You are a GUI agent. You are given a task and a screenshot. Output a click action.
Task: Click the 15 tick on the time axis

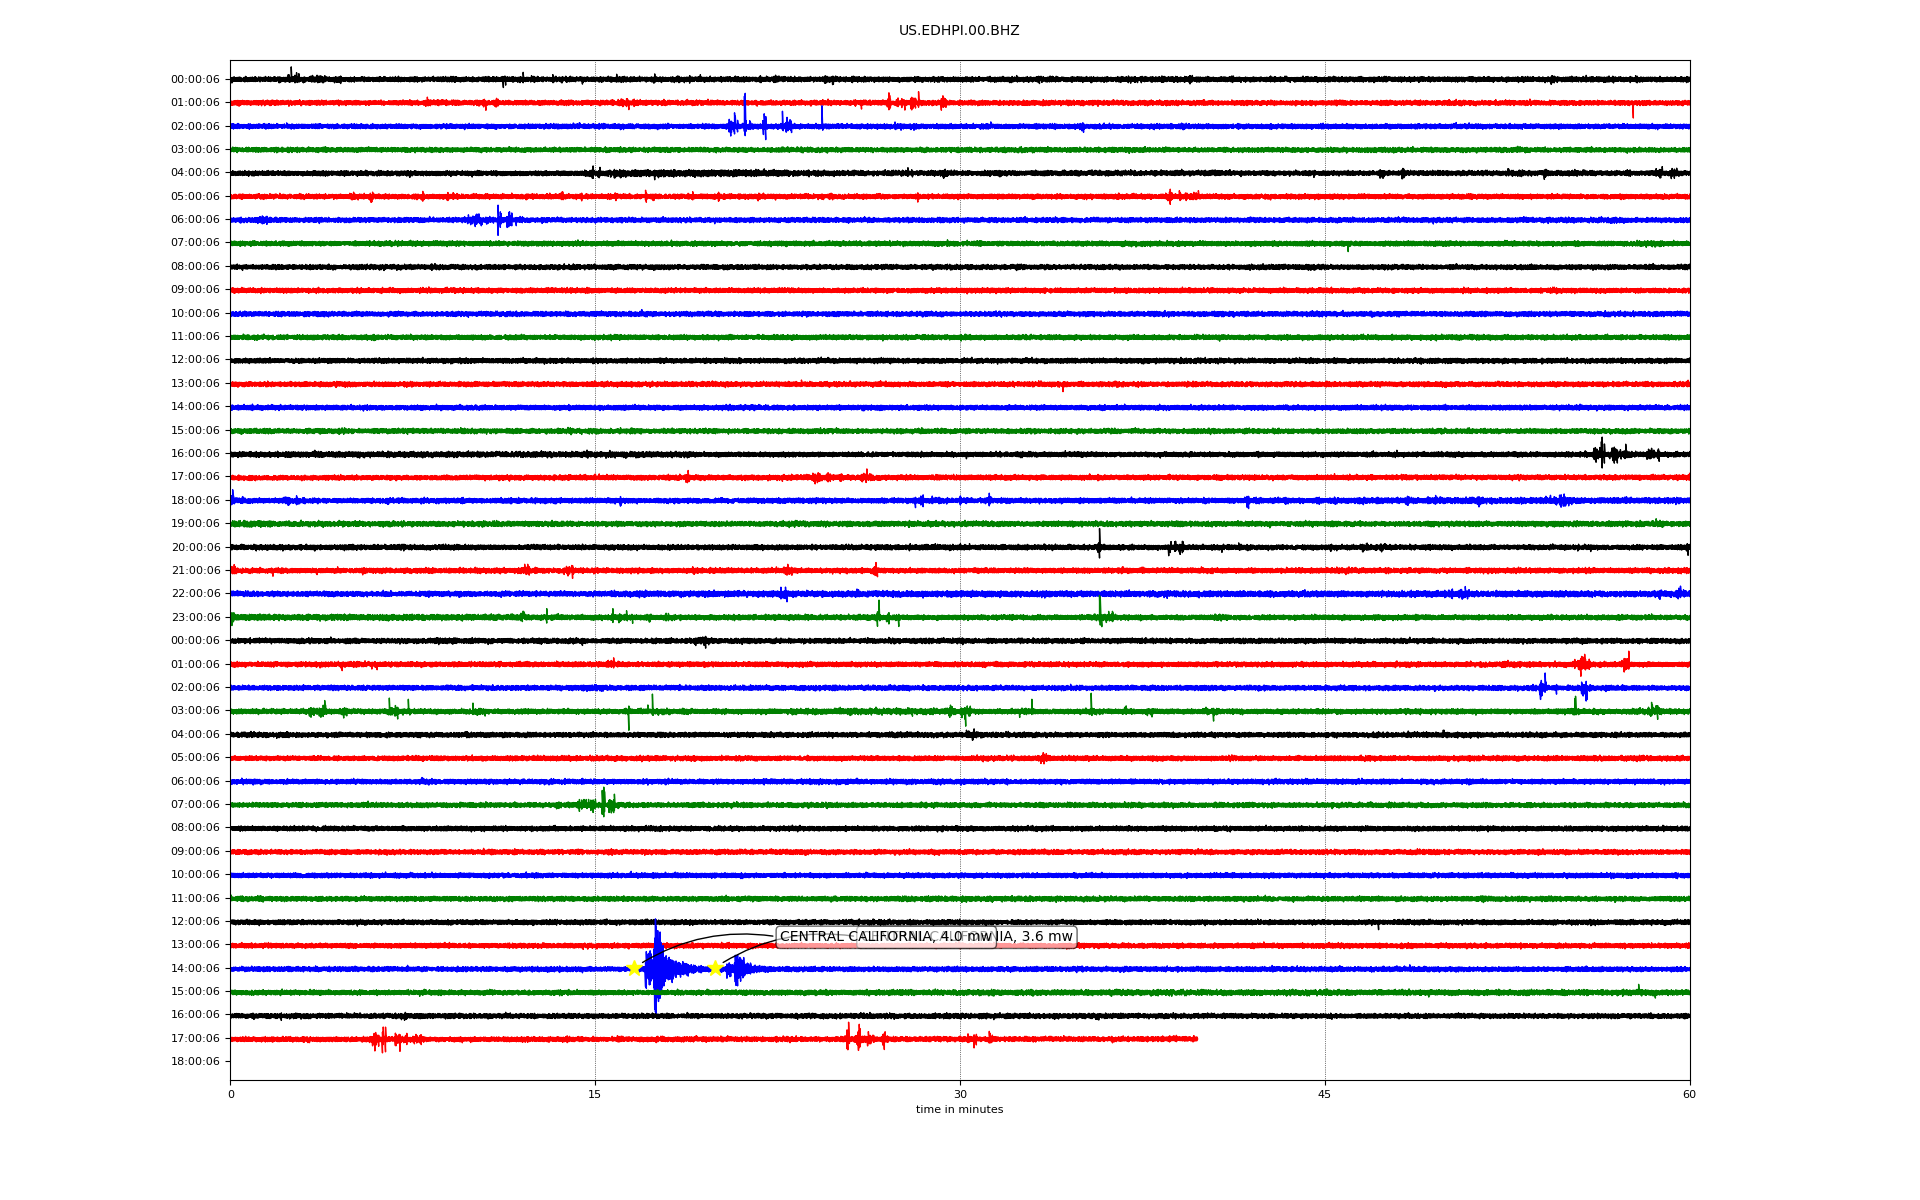(595, 1094)
